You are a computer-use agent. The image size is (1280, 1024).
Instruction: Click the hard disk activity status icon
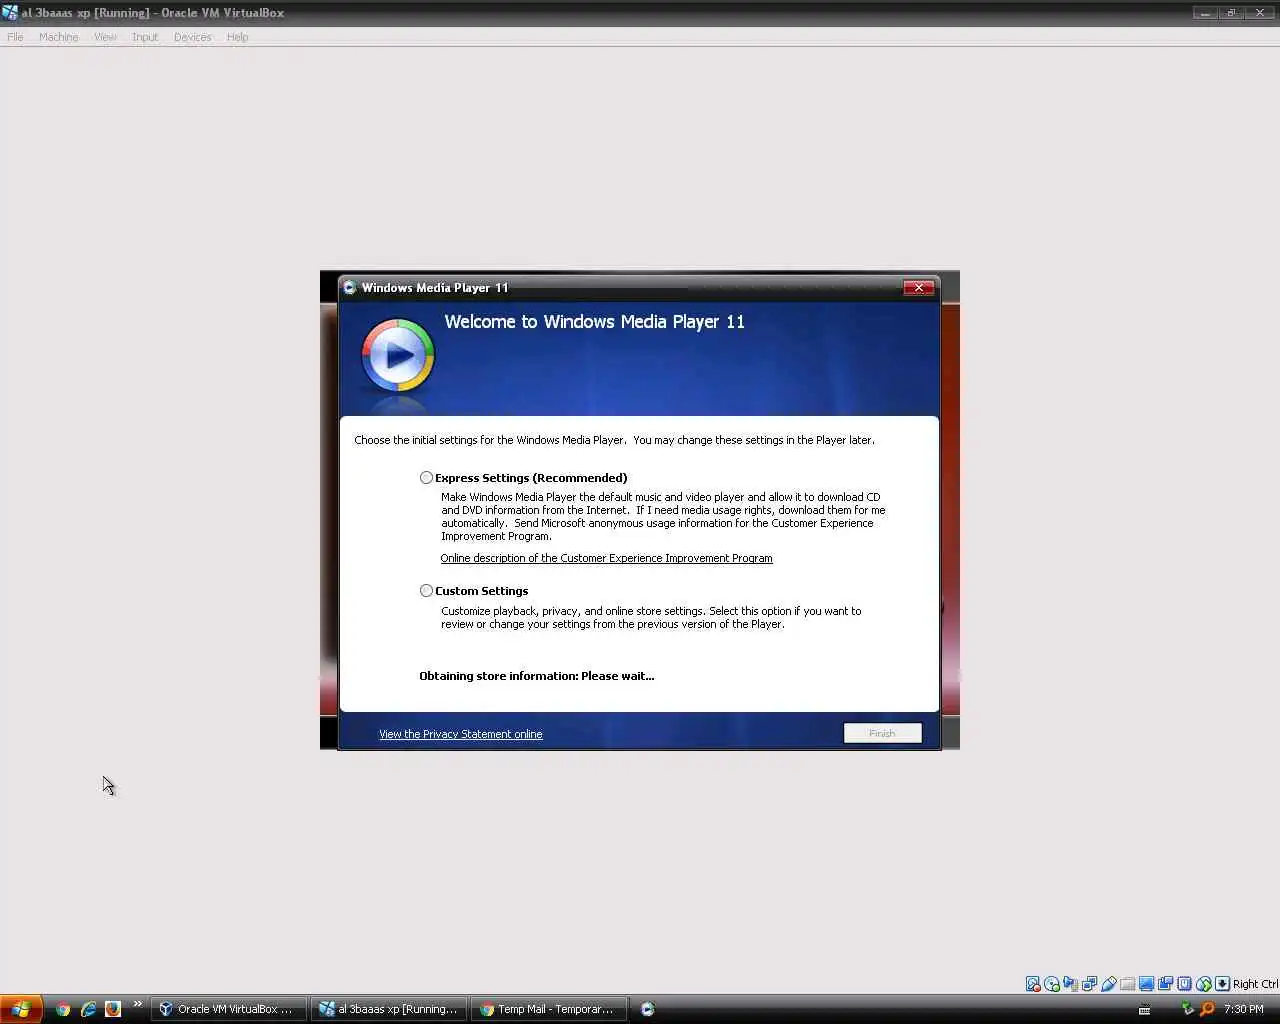(1033, 984)
